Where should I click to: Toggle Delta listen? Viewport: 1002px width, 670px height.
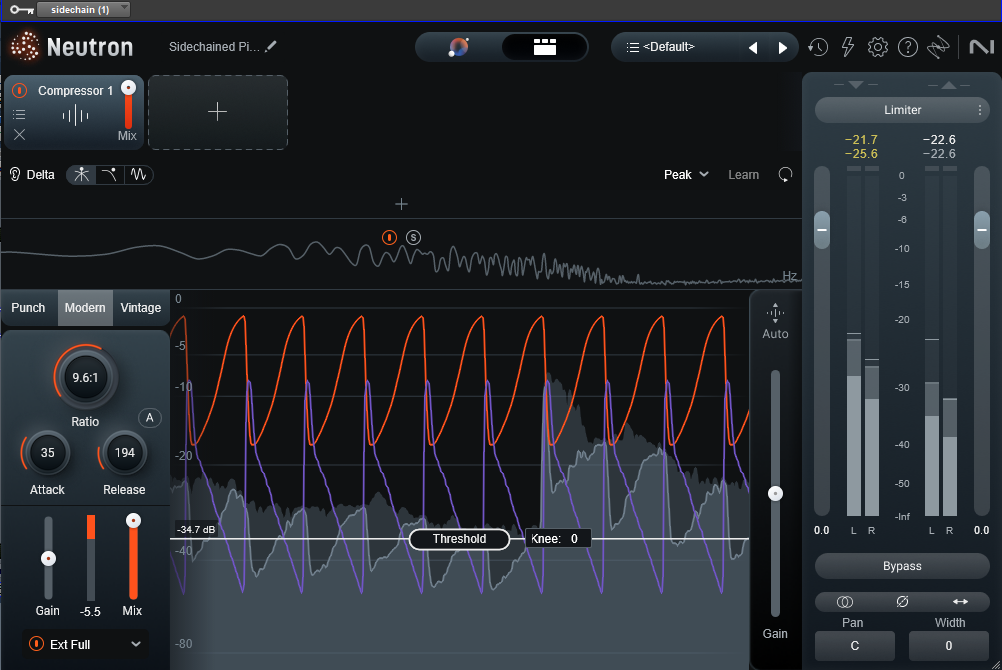point(32,175)
